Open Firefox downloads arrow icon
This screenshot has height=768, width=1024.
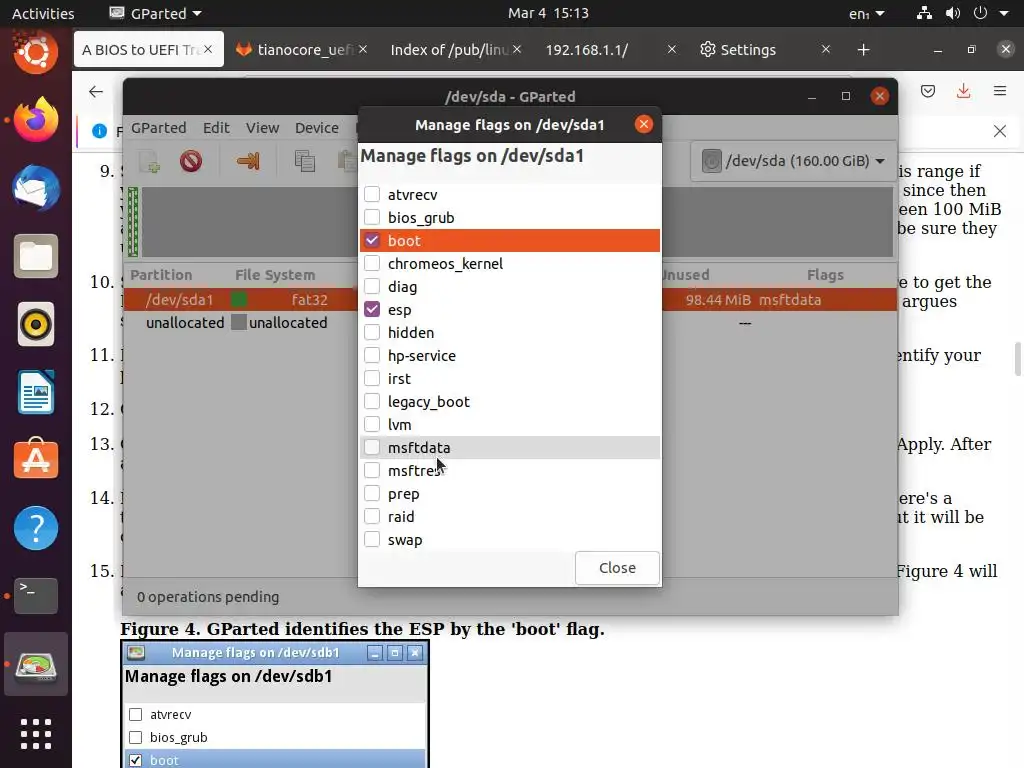[x=963, y=91]
